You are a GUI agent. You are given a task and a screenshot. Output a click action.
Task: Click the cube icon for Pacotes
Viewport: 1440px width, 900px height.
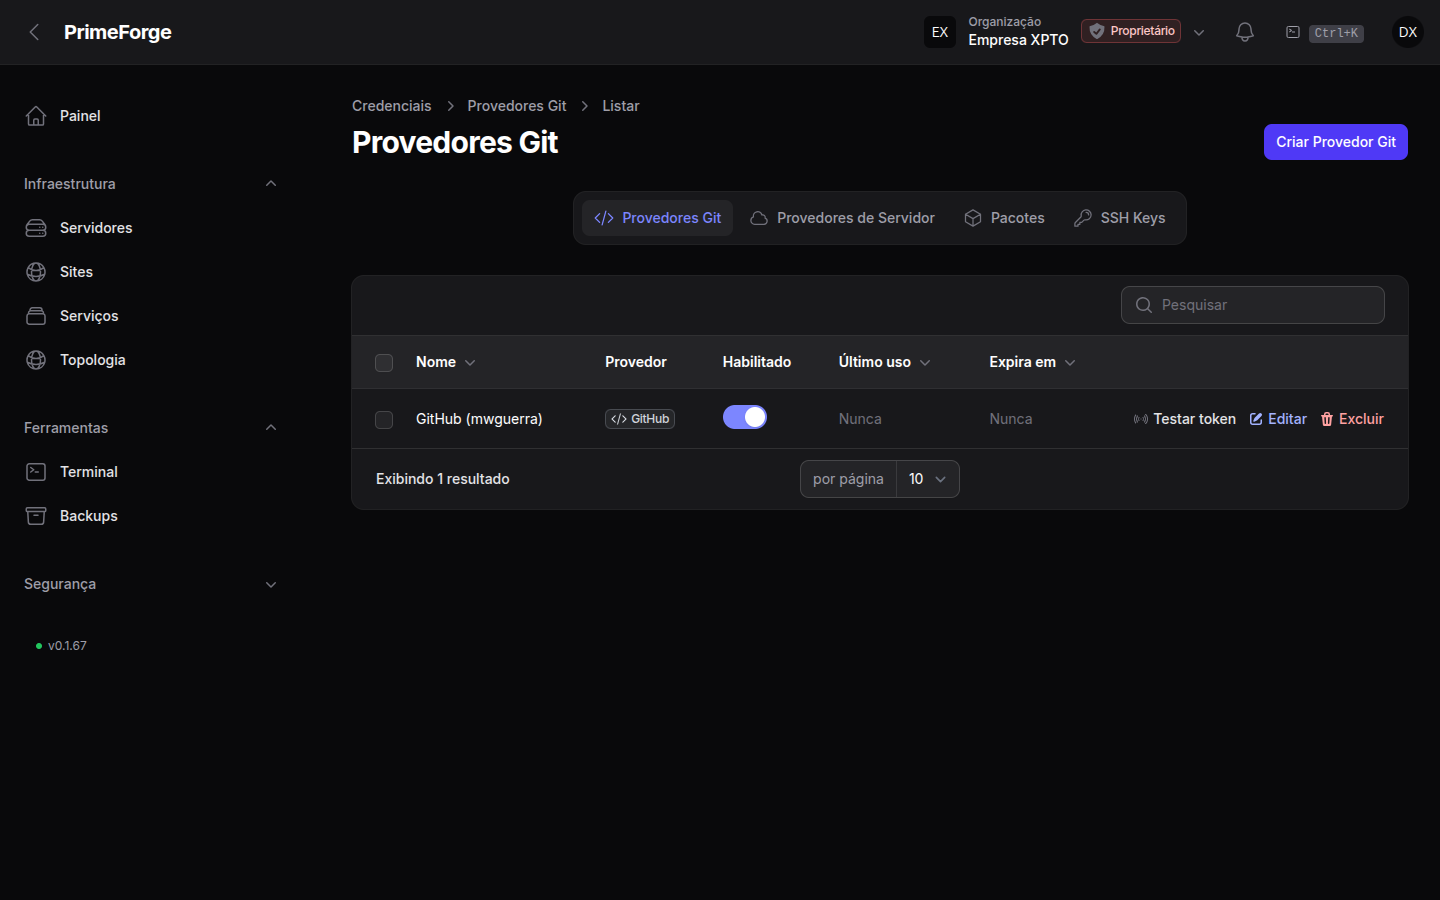point(973,218)
